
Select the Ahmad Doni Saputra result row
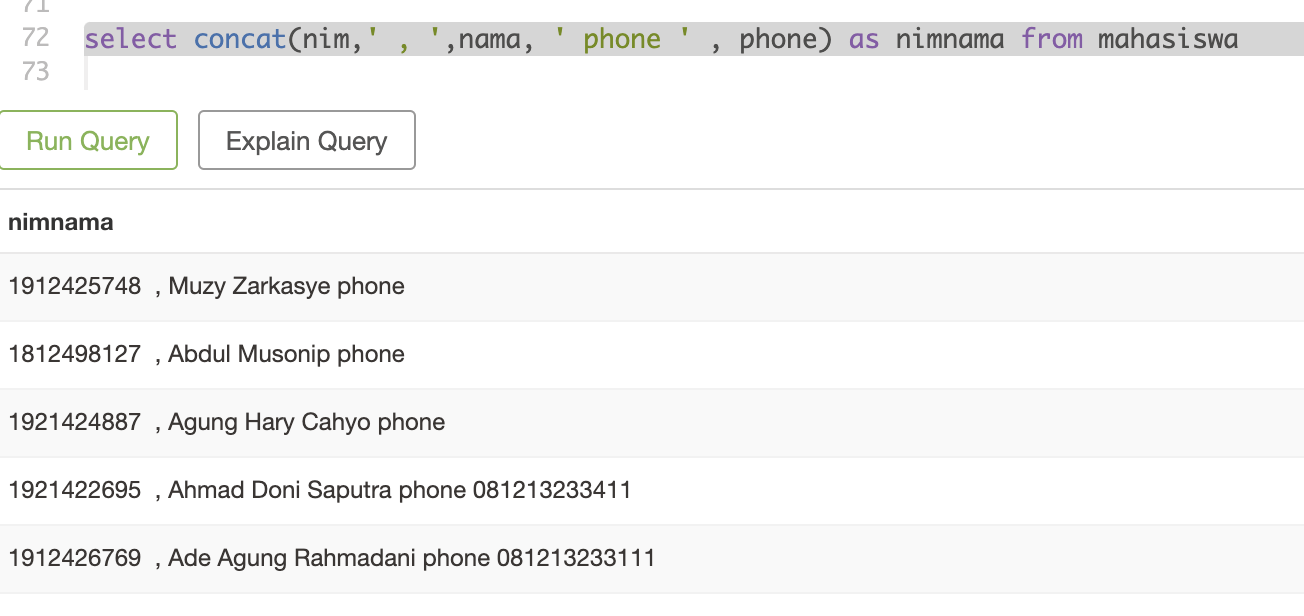320,490
